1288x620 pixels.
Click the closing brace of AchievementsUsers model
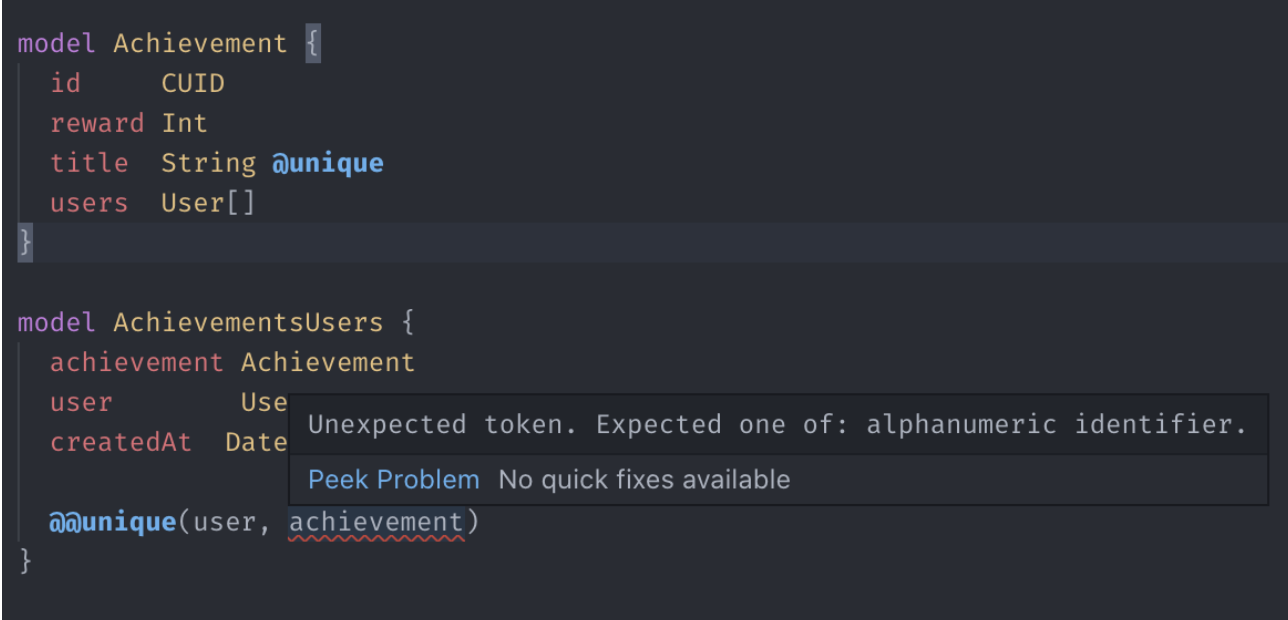point(25,561)
